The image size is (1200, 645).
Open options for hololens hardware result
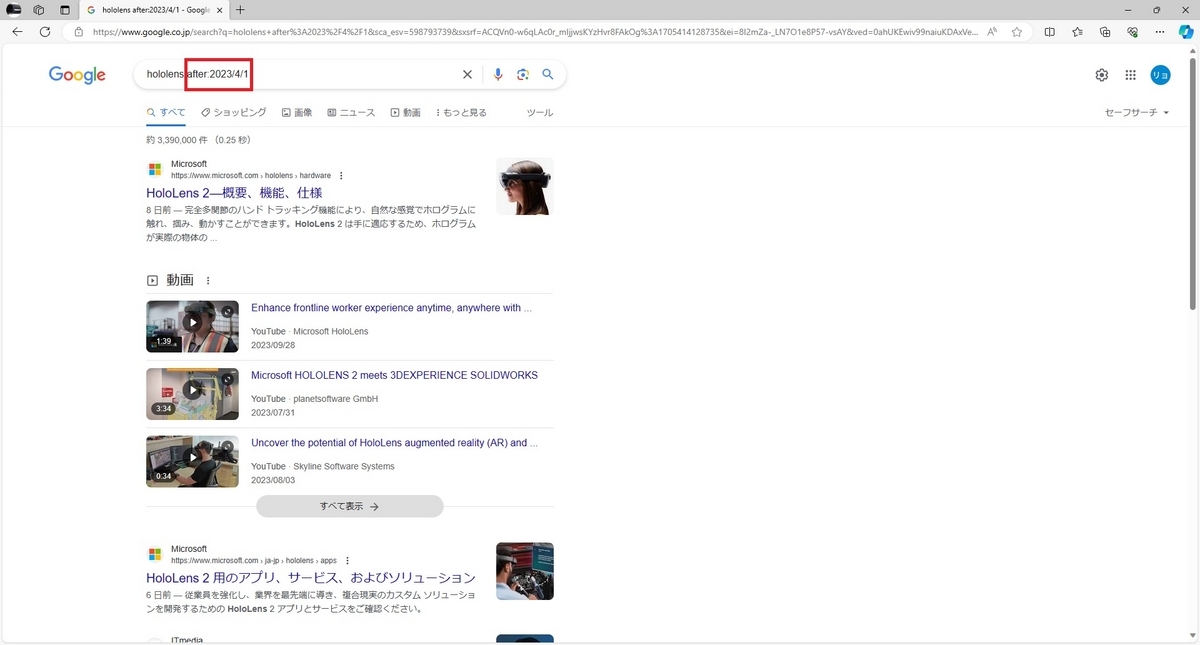(341, 176)
